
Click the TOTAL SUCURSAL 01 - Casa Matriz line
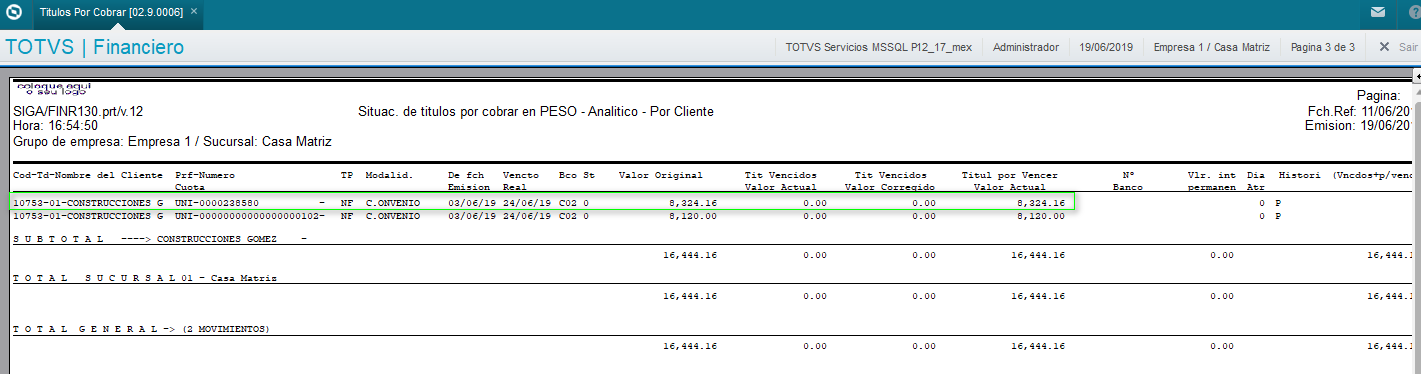pos(145,278)
